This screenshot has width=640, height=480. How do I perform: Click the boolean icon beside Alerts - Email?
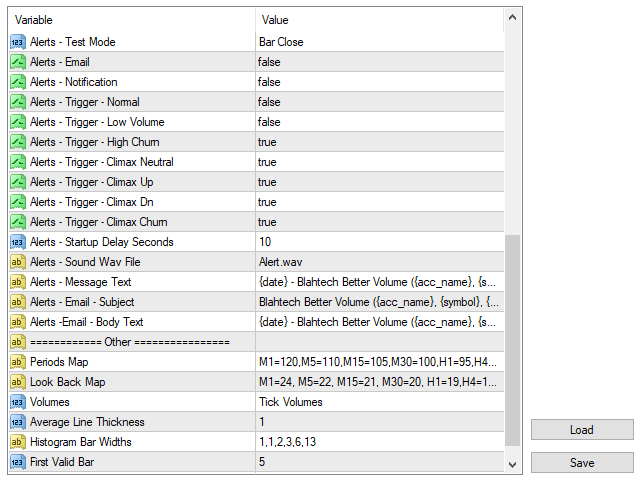pyautogui.click(x=17, y=62)
